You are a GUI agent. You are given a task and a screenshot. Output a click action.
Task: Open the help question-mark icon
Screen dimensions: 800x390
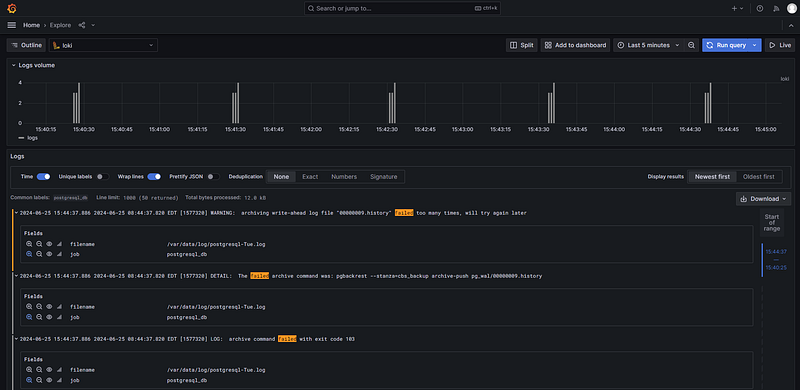coord(760,9)
